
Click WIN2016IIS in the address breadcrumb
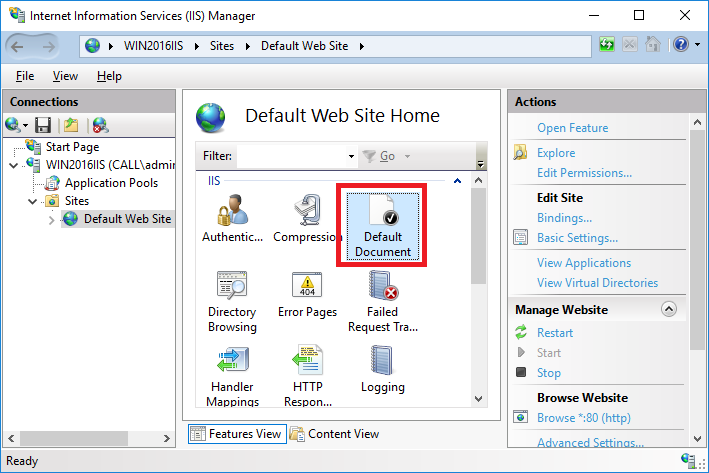(153, 46)
